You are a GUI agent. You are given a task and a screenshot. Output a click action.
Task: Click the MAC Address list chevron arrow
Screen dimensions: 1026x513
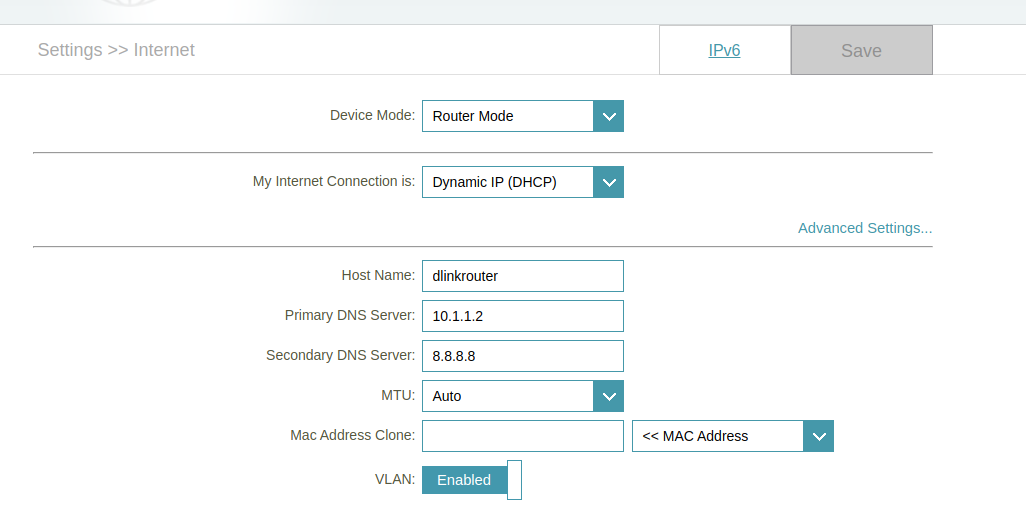tap(819, 436)
